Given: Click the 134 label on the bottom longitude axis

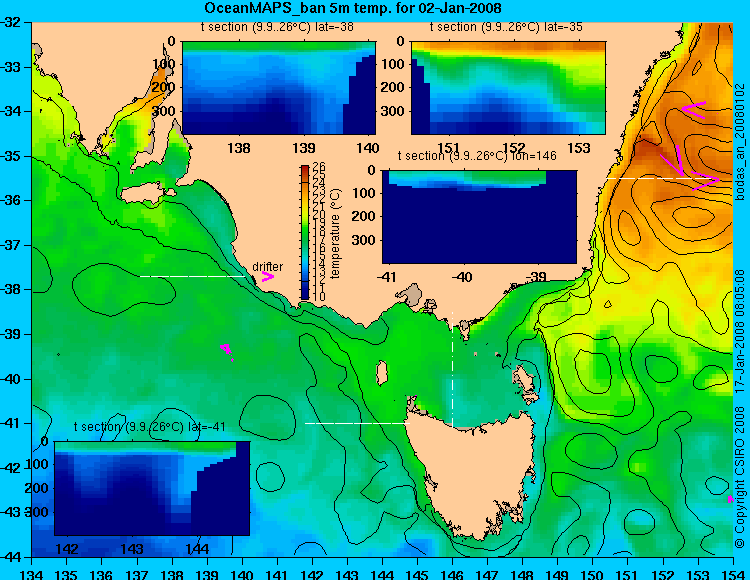Looking at the screenshot, I should click(32, 574).
